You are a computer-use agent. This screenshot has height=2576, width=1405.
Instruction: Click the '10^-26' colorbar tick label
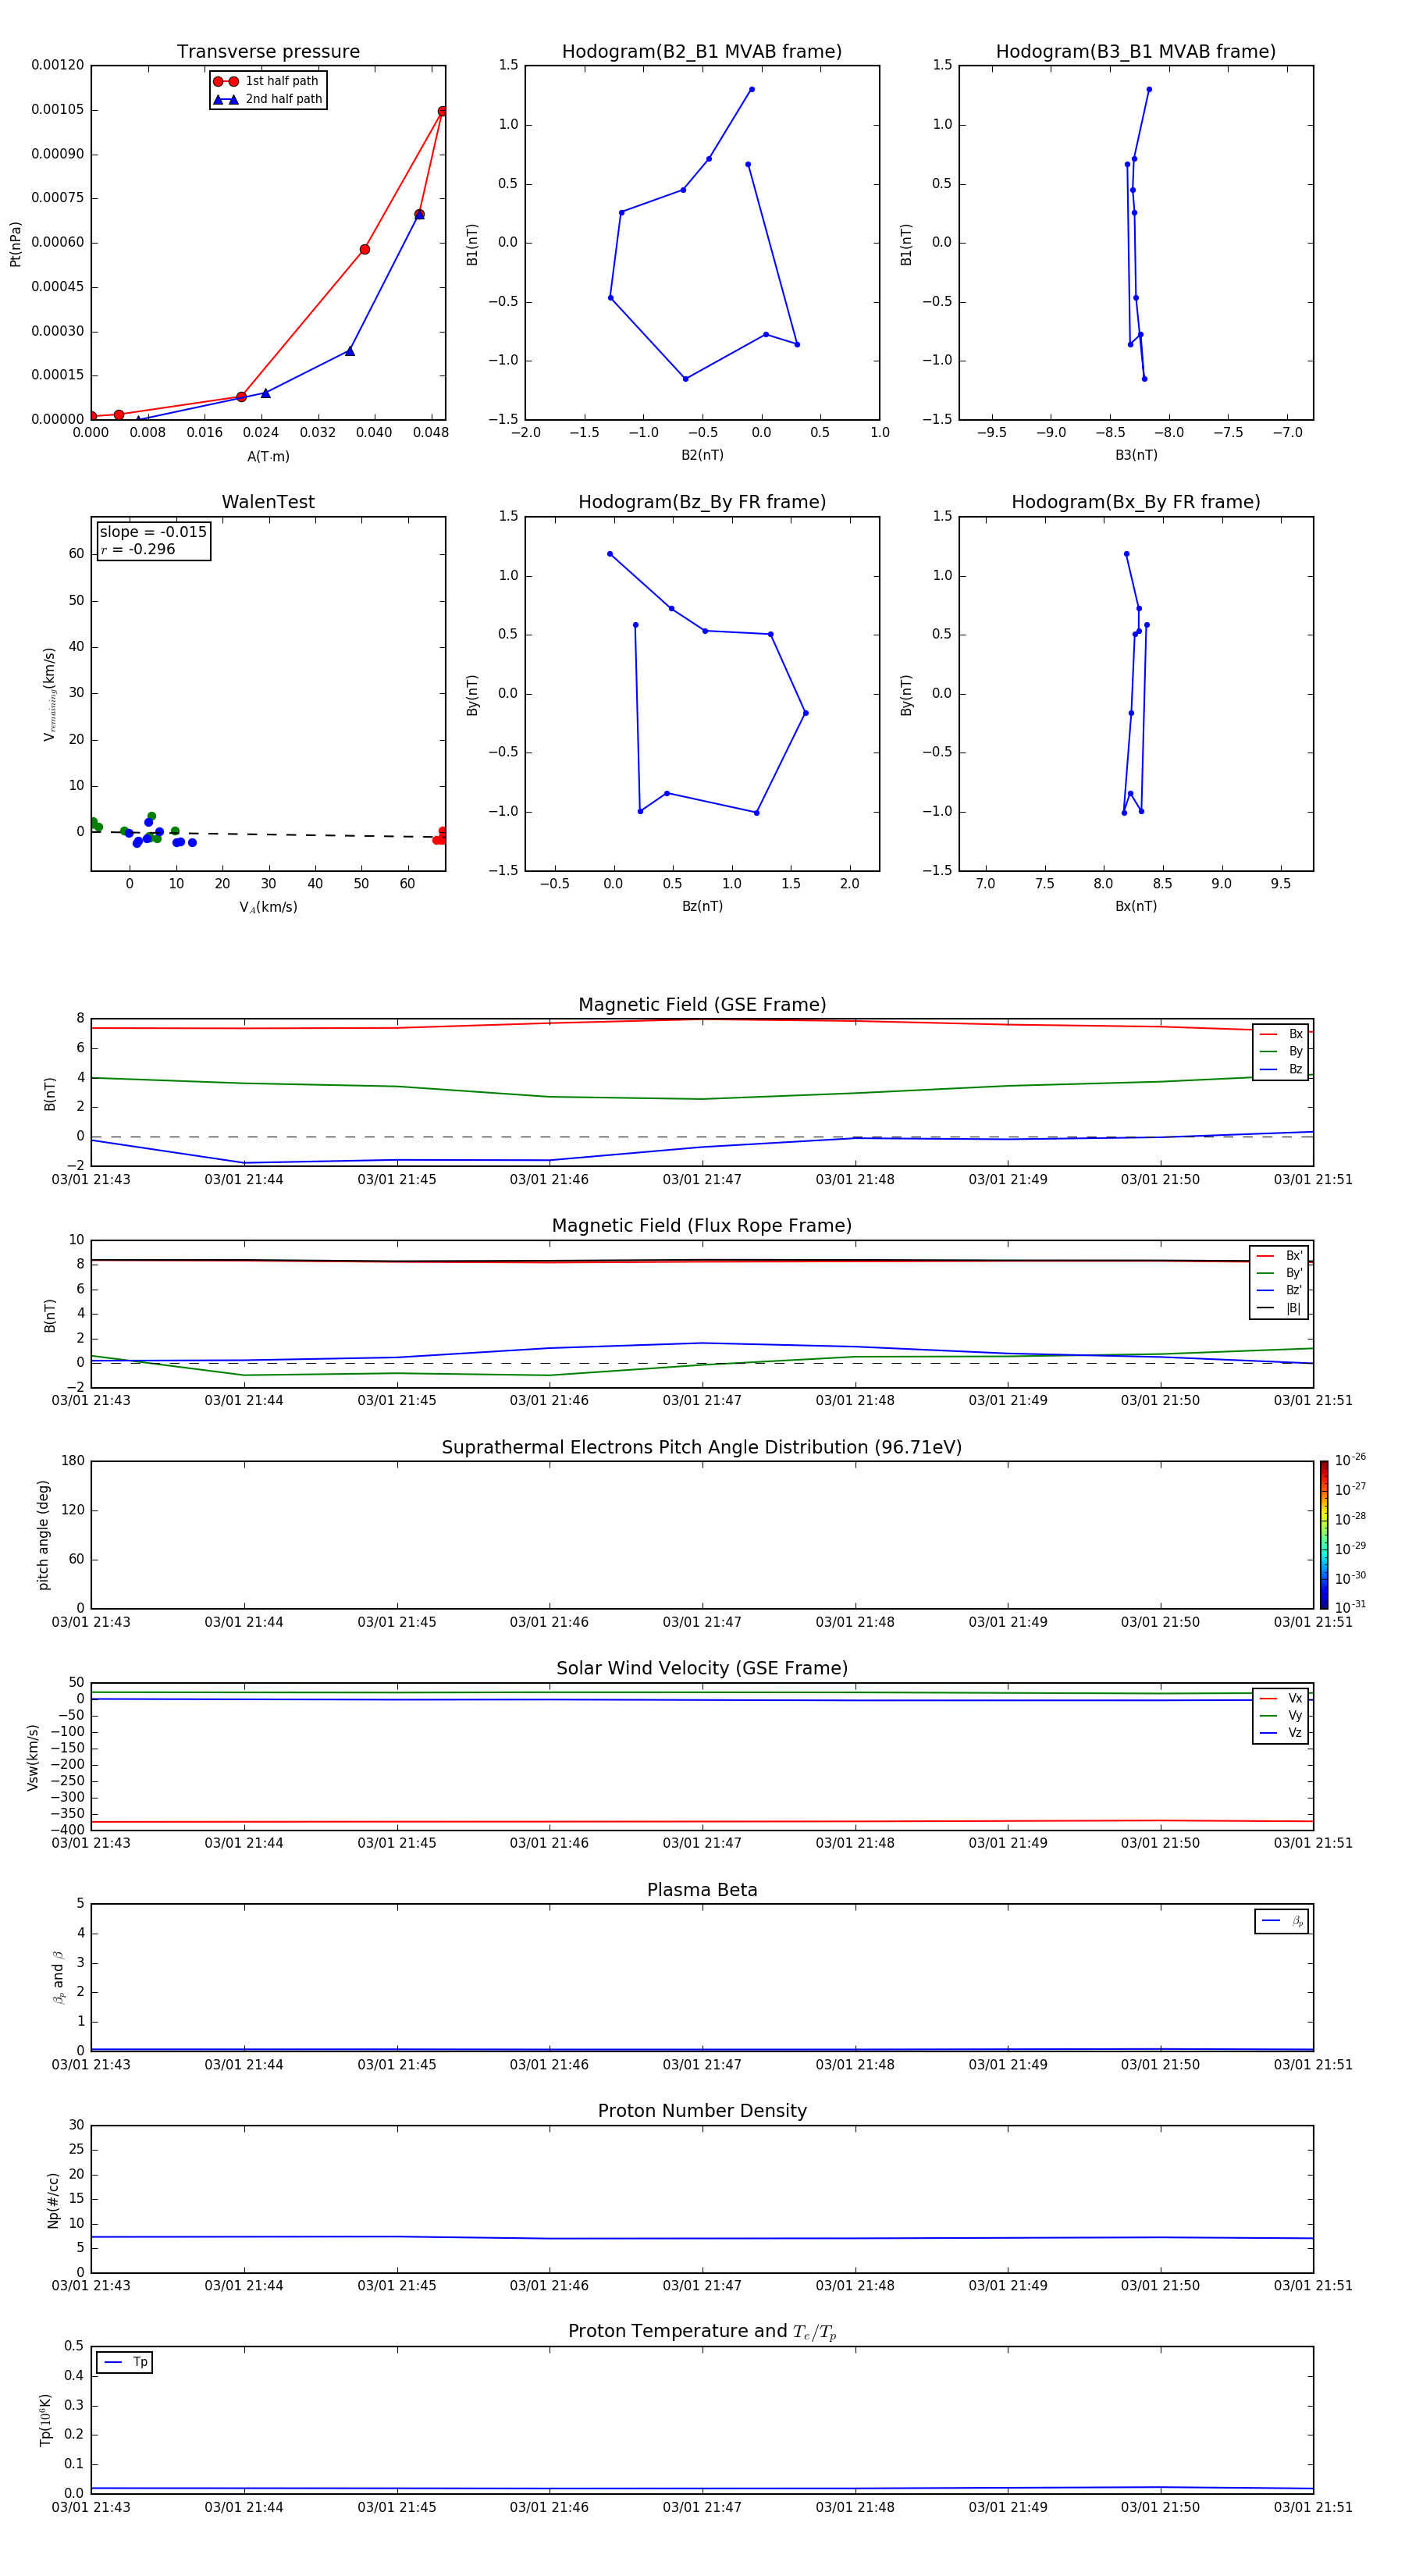click(x=1350, y=1460)
